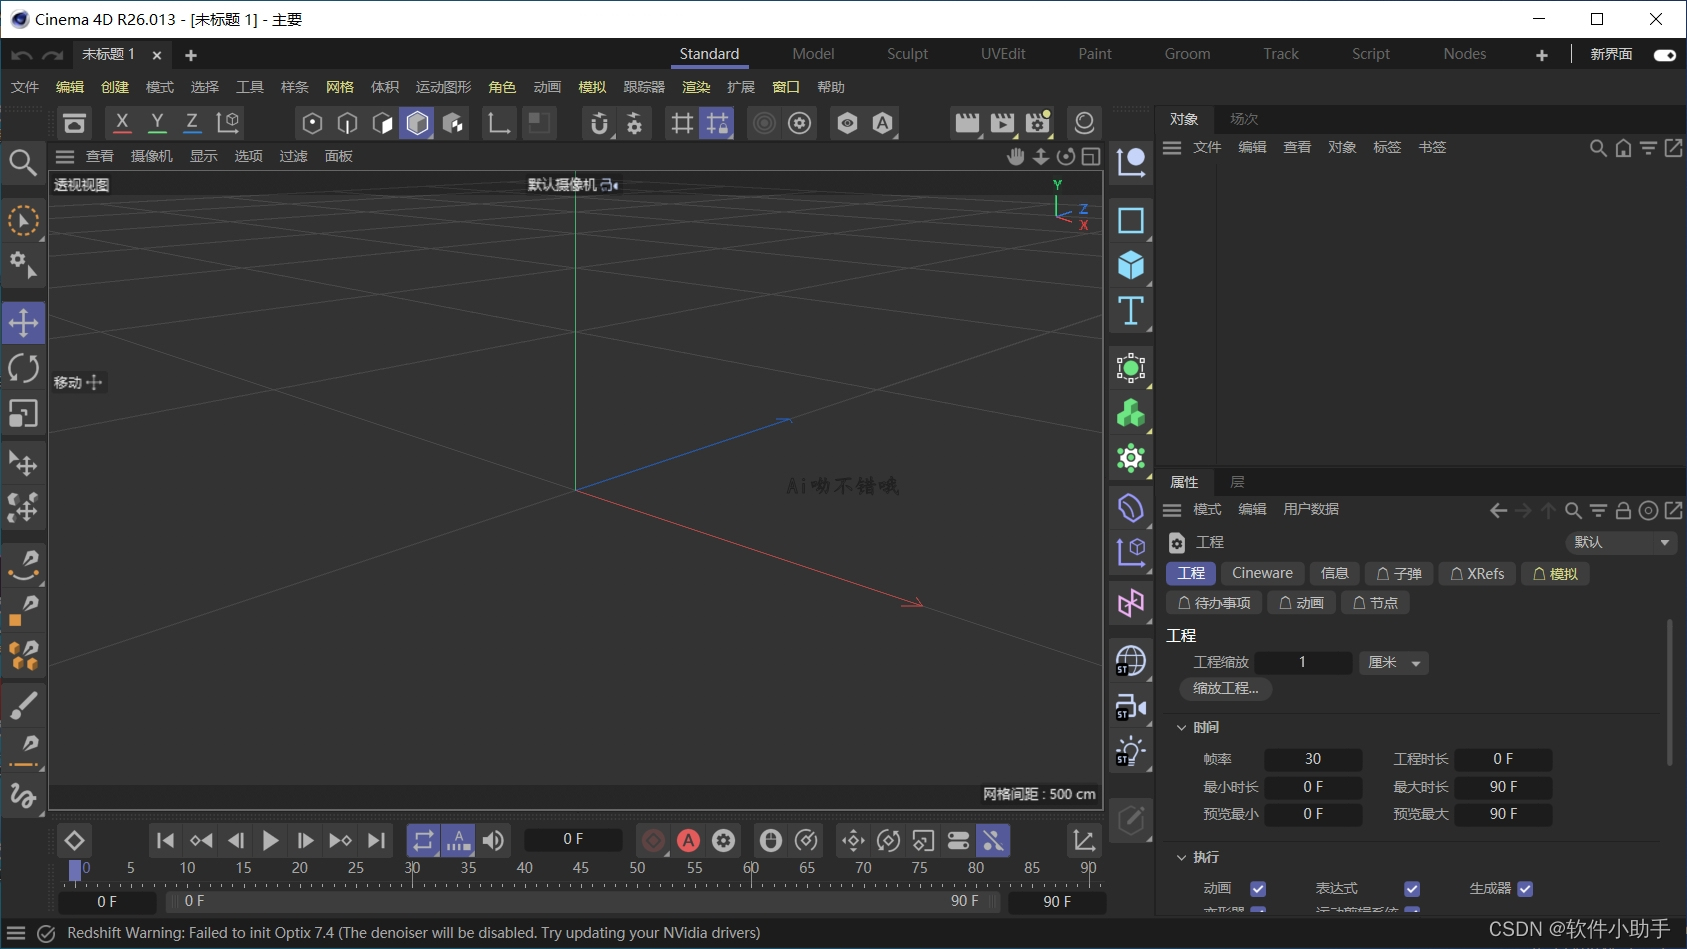Click the magnet/live selection icon in left toolbar
The width and height of the screenshot is (1687, 949).
click(23, 221)
